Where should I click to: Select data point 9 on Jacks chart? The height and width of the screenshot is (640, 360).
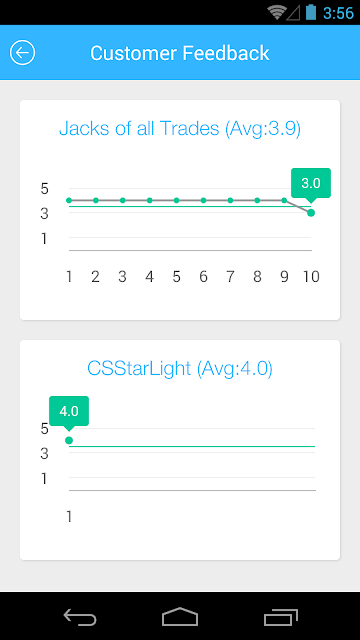click(284, 200)
